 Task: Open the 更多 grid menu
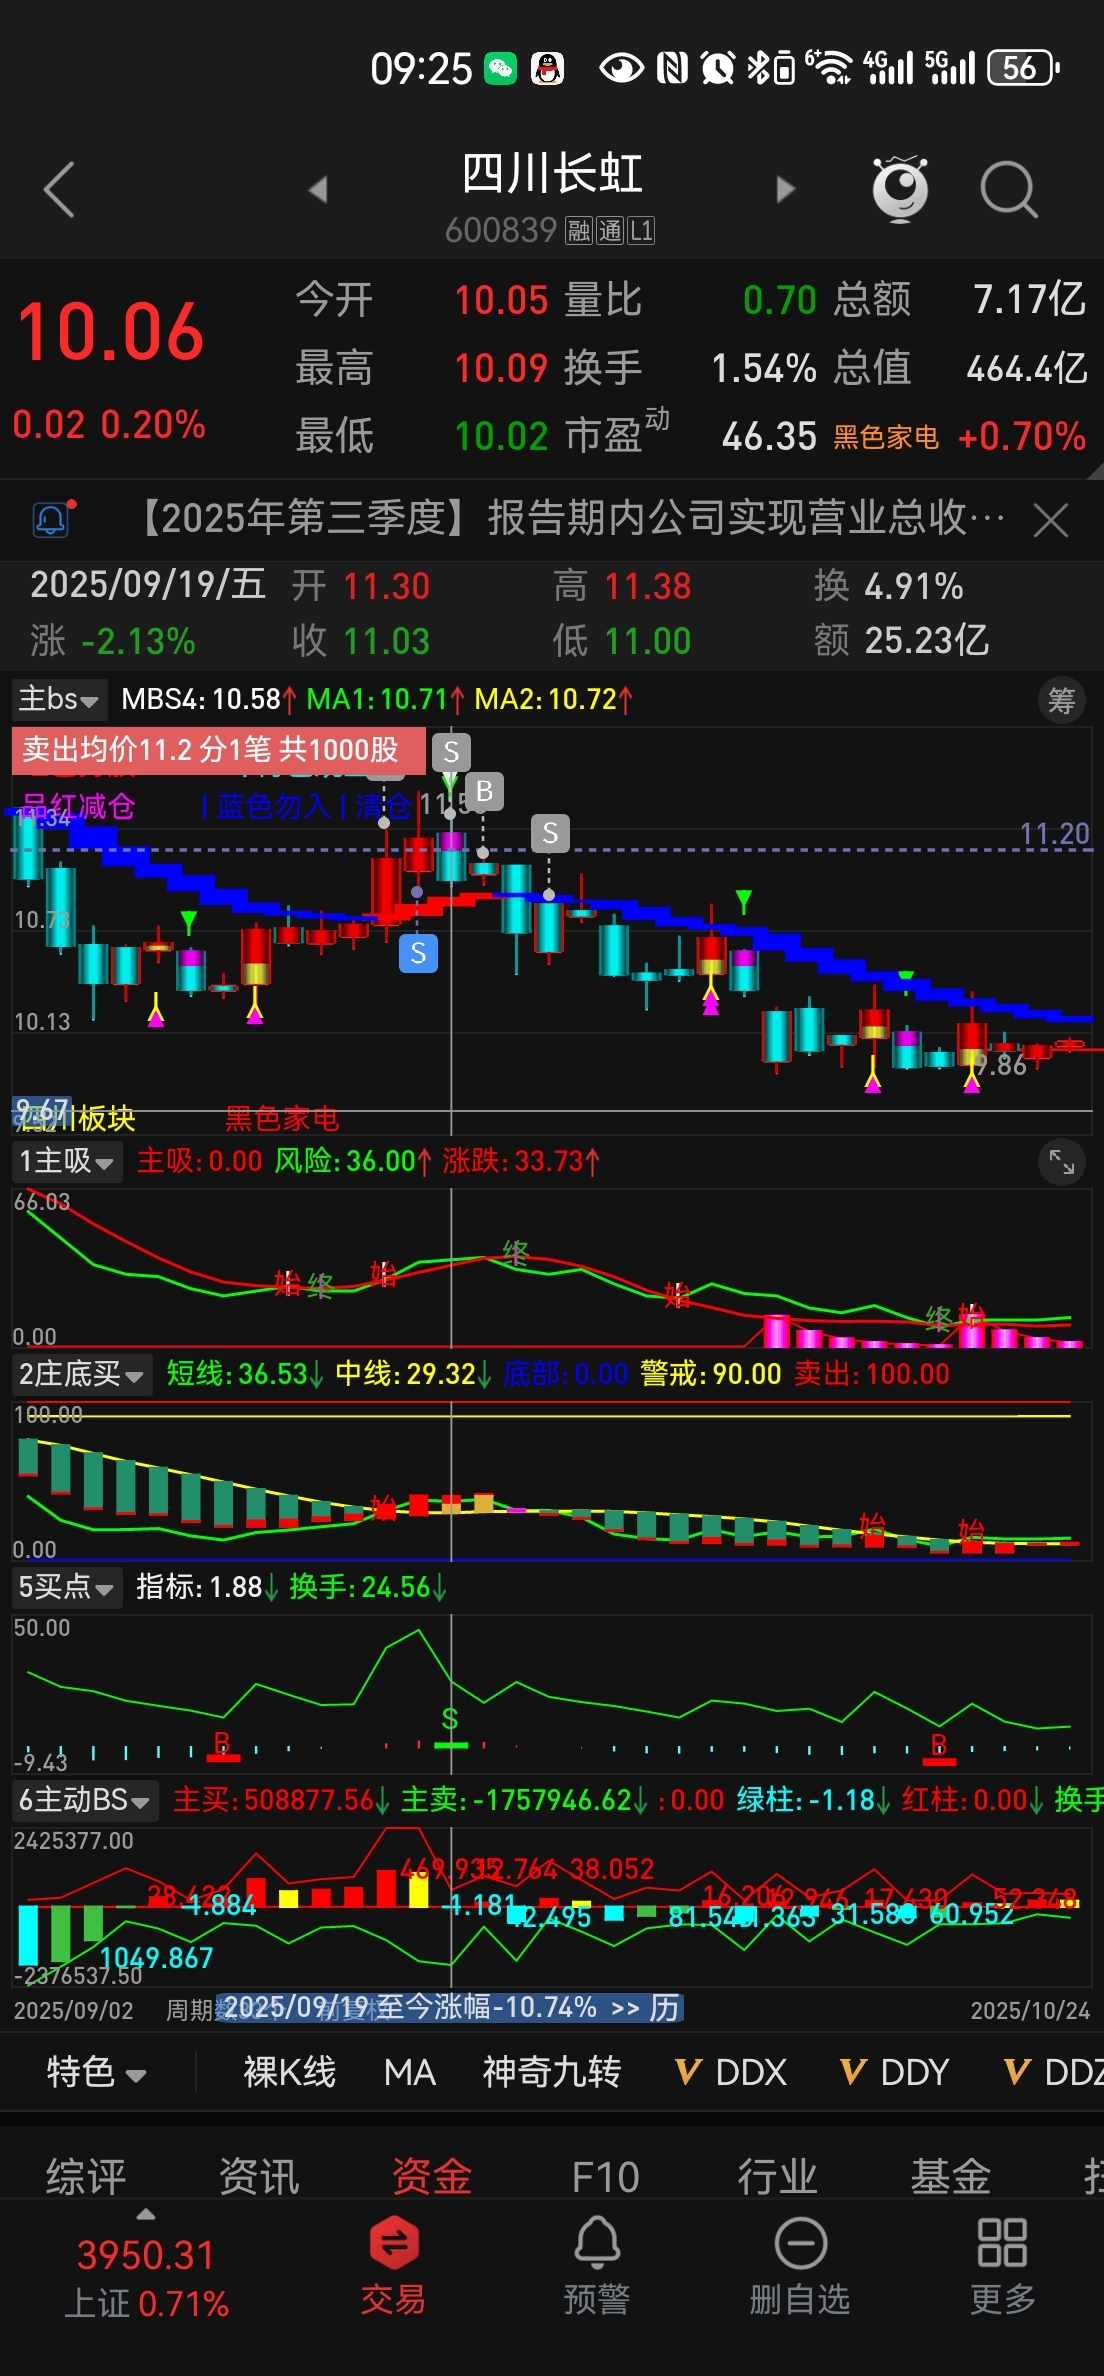(x=1002, y=2266)
